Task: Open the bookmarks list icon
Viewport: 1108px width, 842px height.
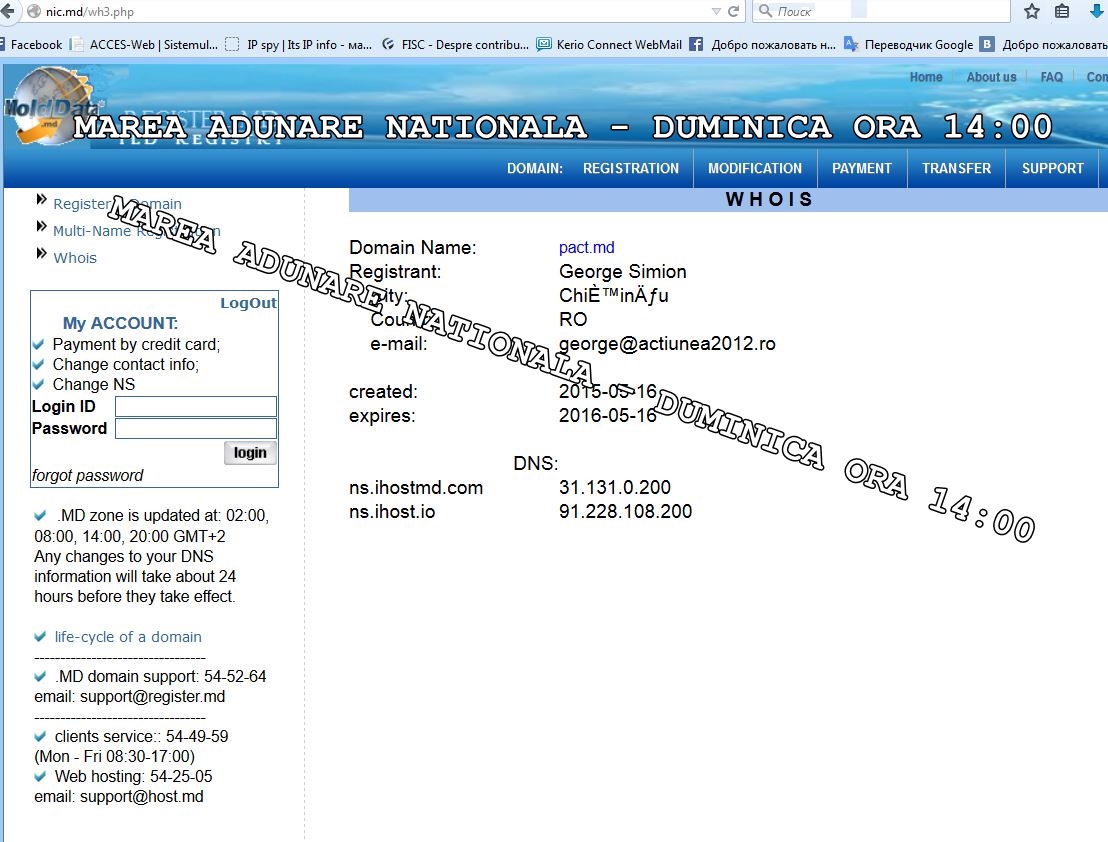Action: 1061,11
